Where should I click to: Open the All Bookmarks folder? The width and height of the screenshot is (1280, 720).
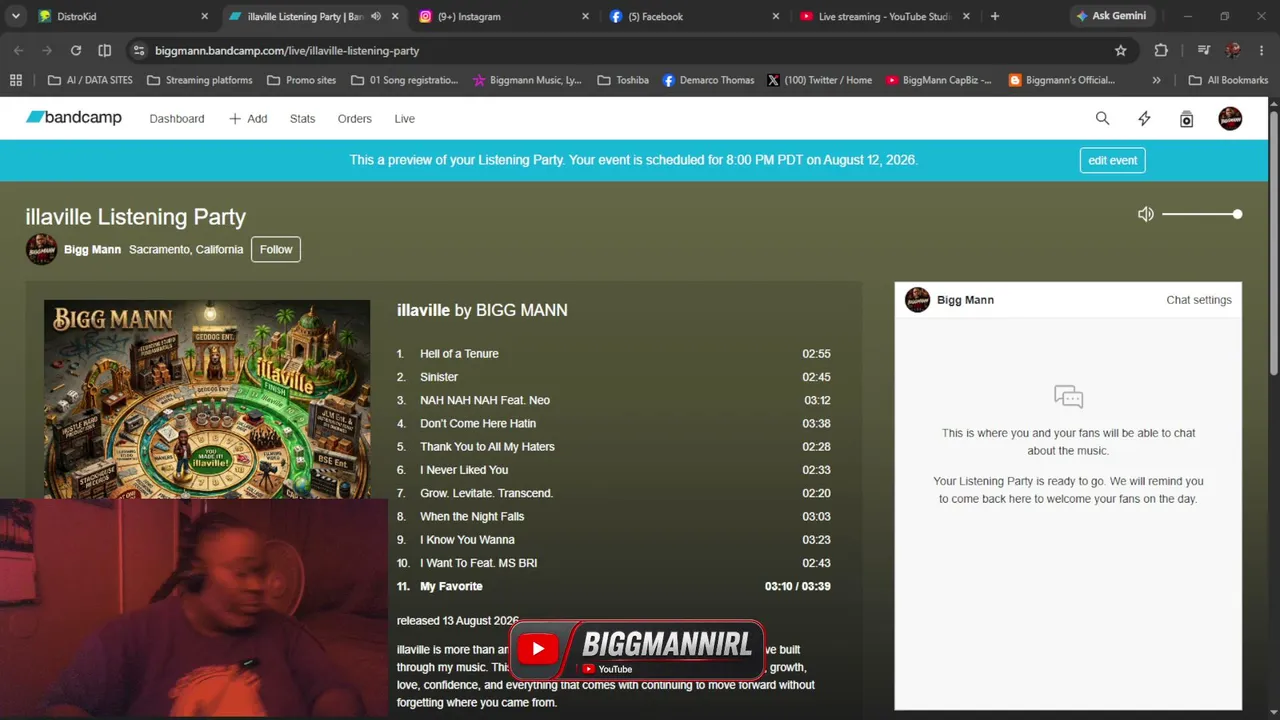(1228, 80)
